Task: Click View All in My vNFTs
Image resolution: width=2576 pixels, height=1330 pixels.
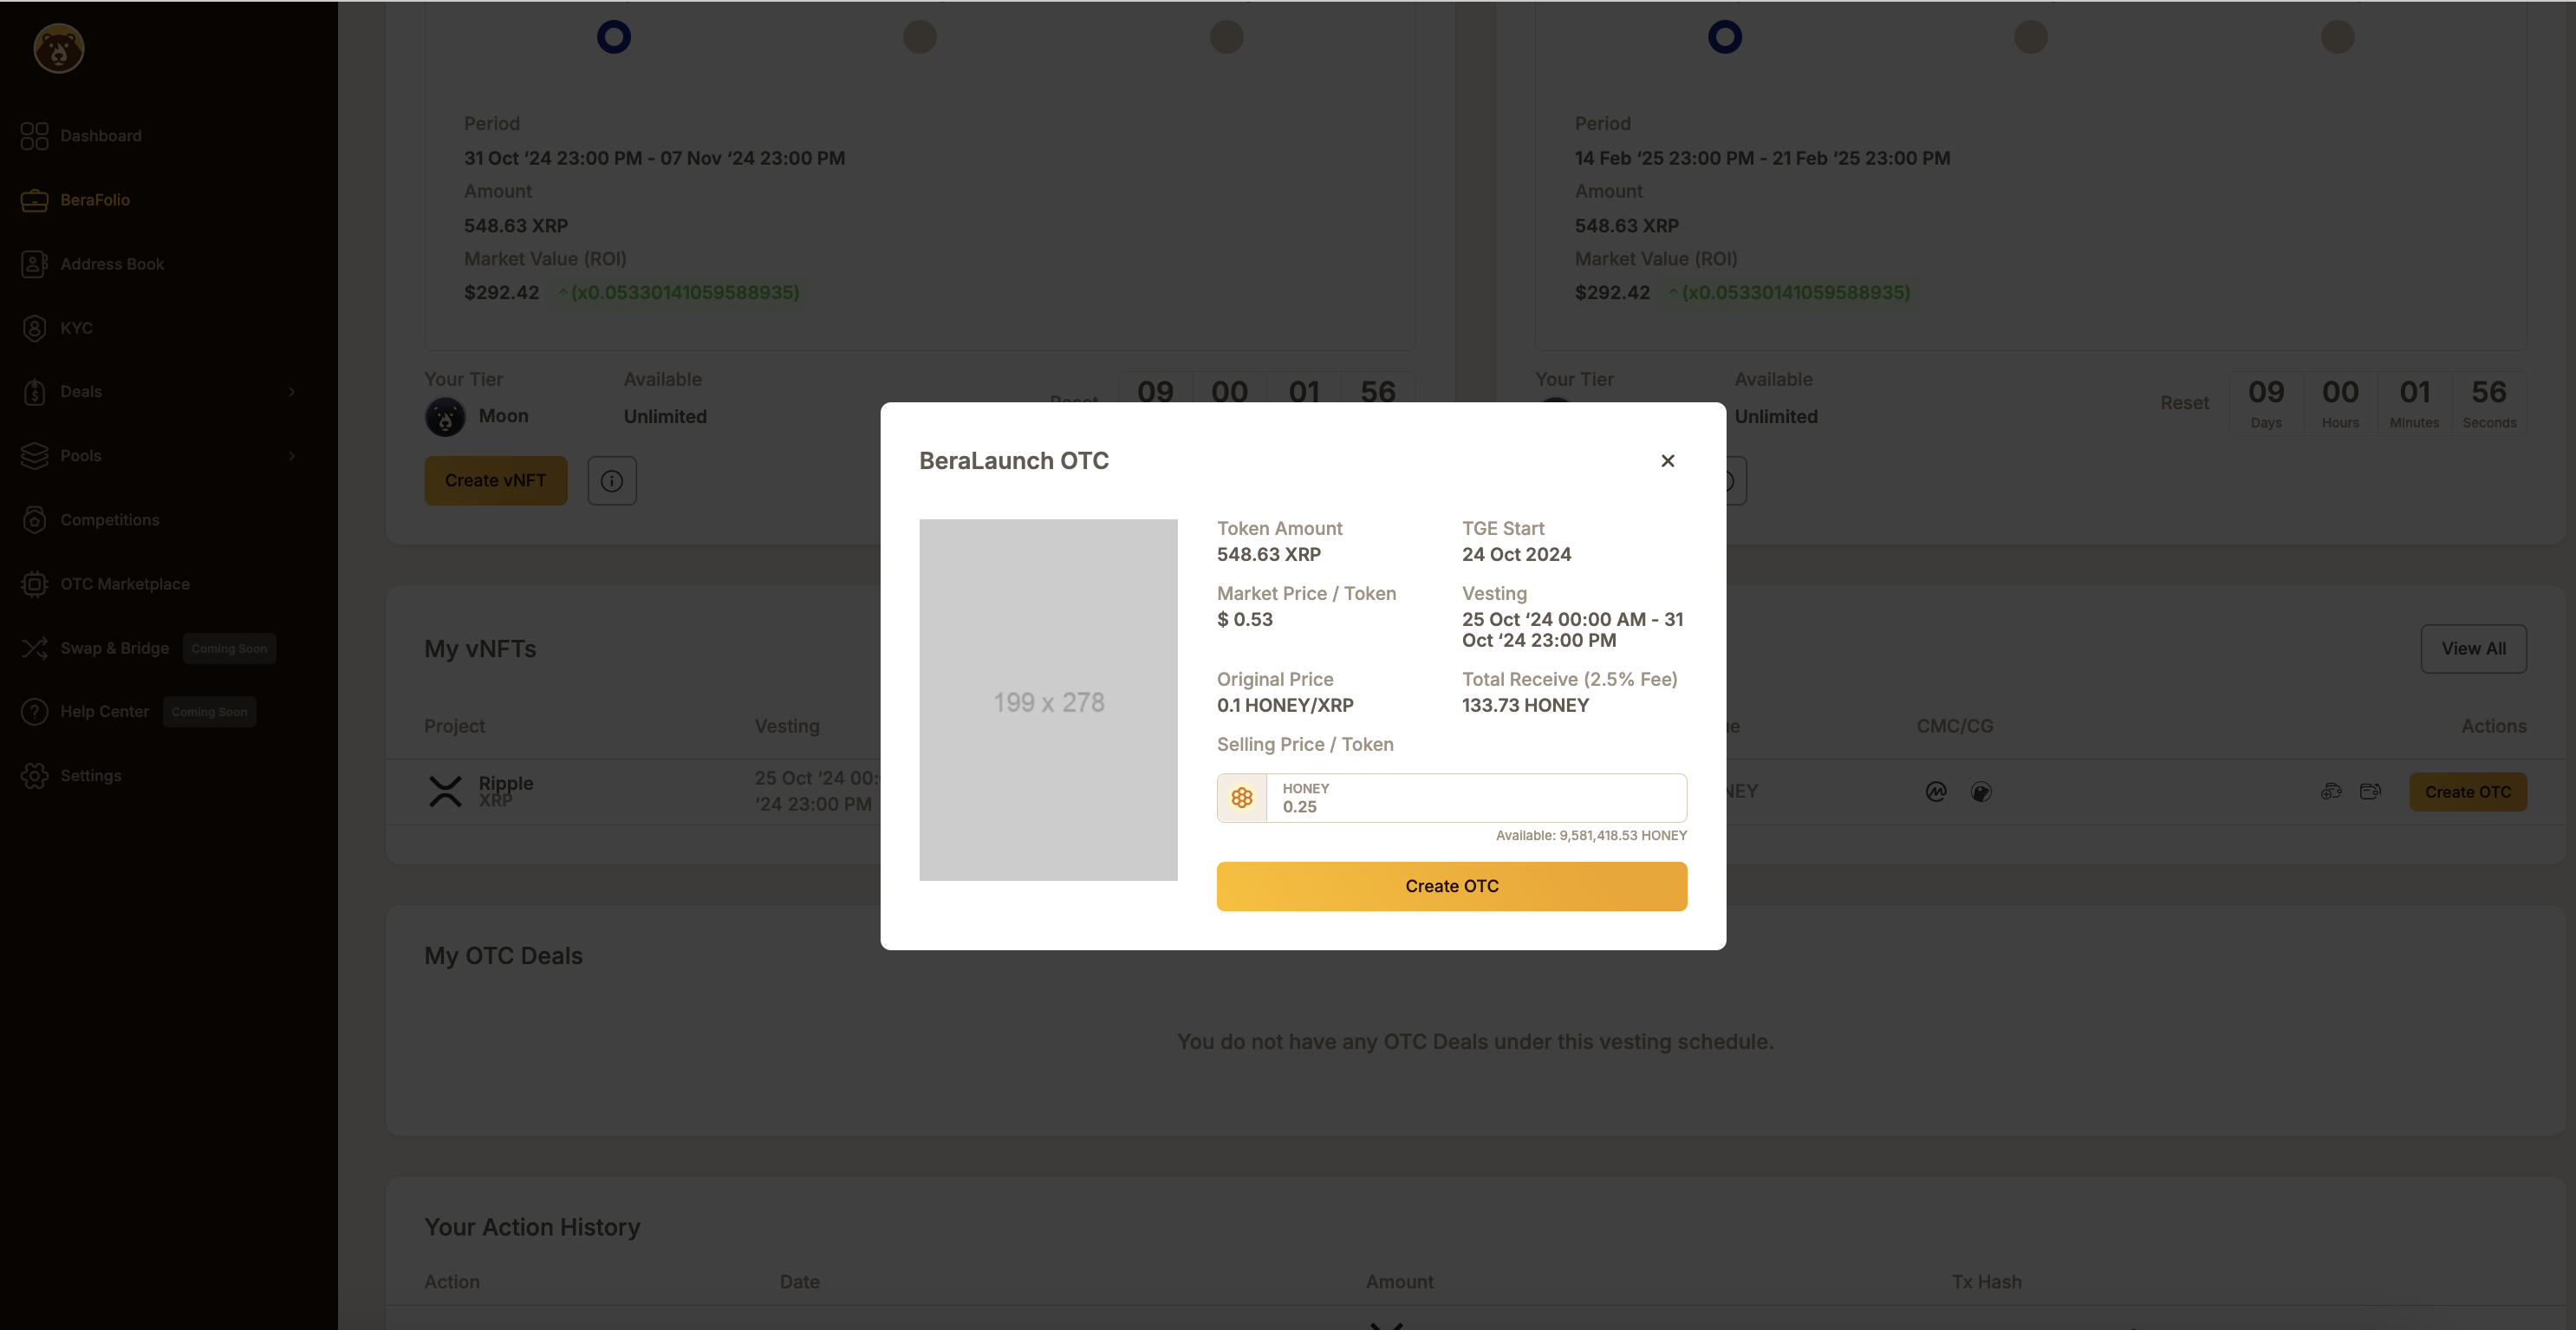Action: click(2472, 649)
